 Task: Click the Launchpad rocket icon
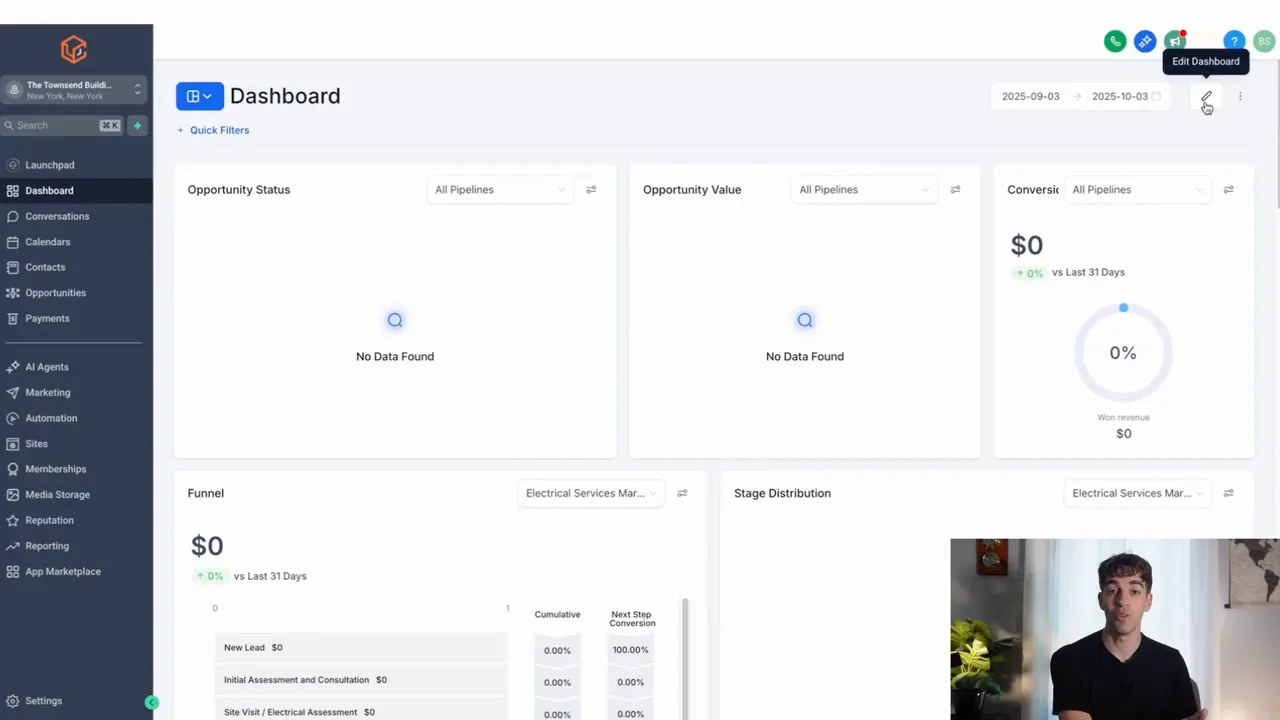click(x=12, y=165)
